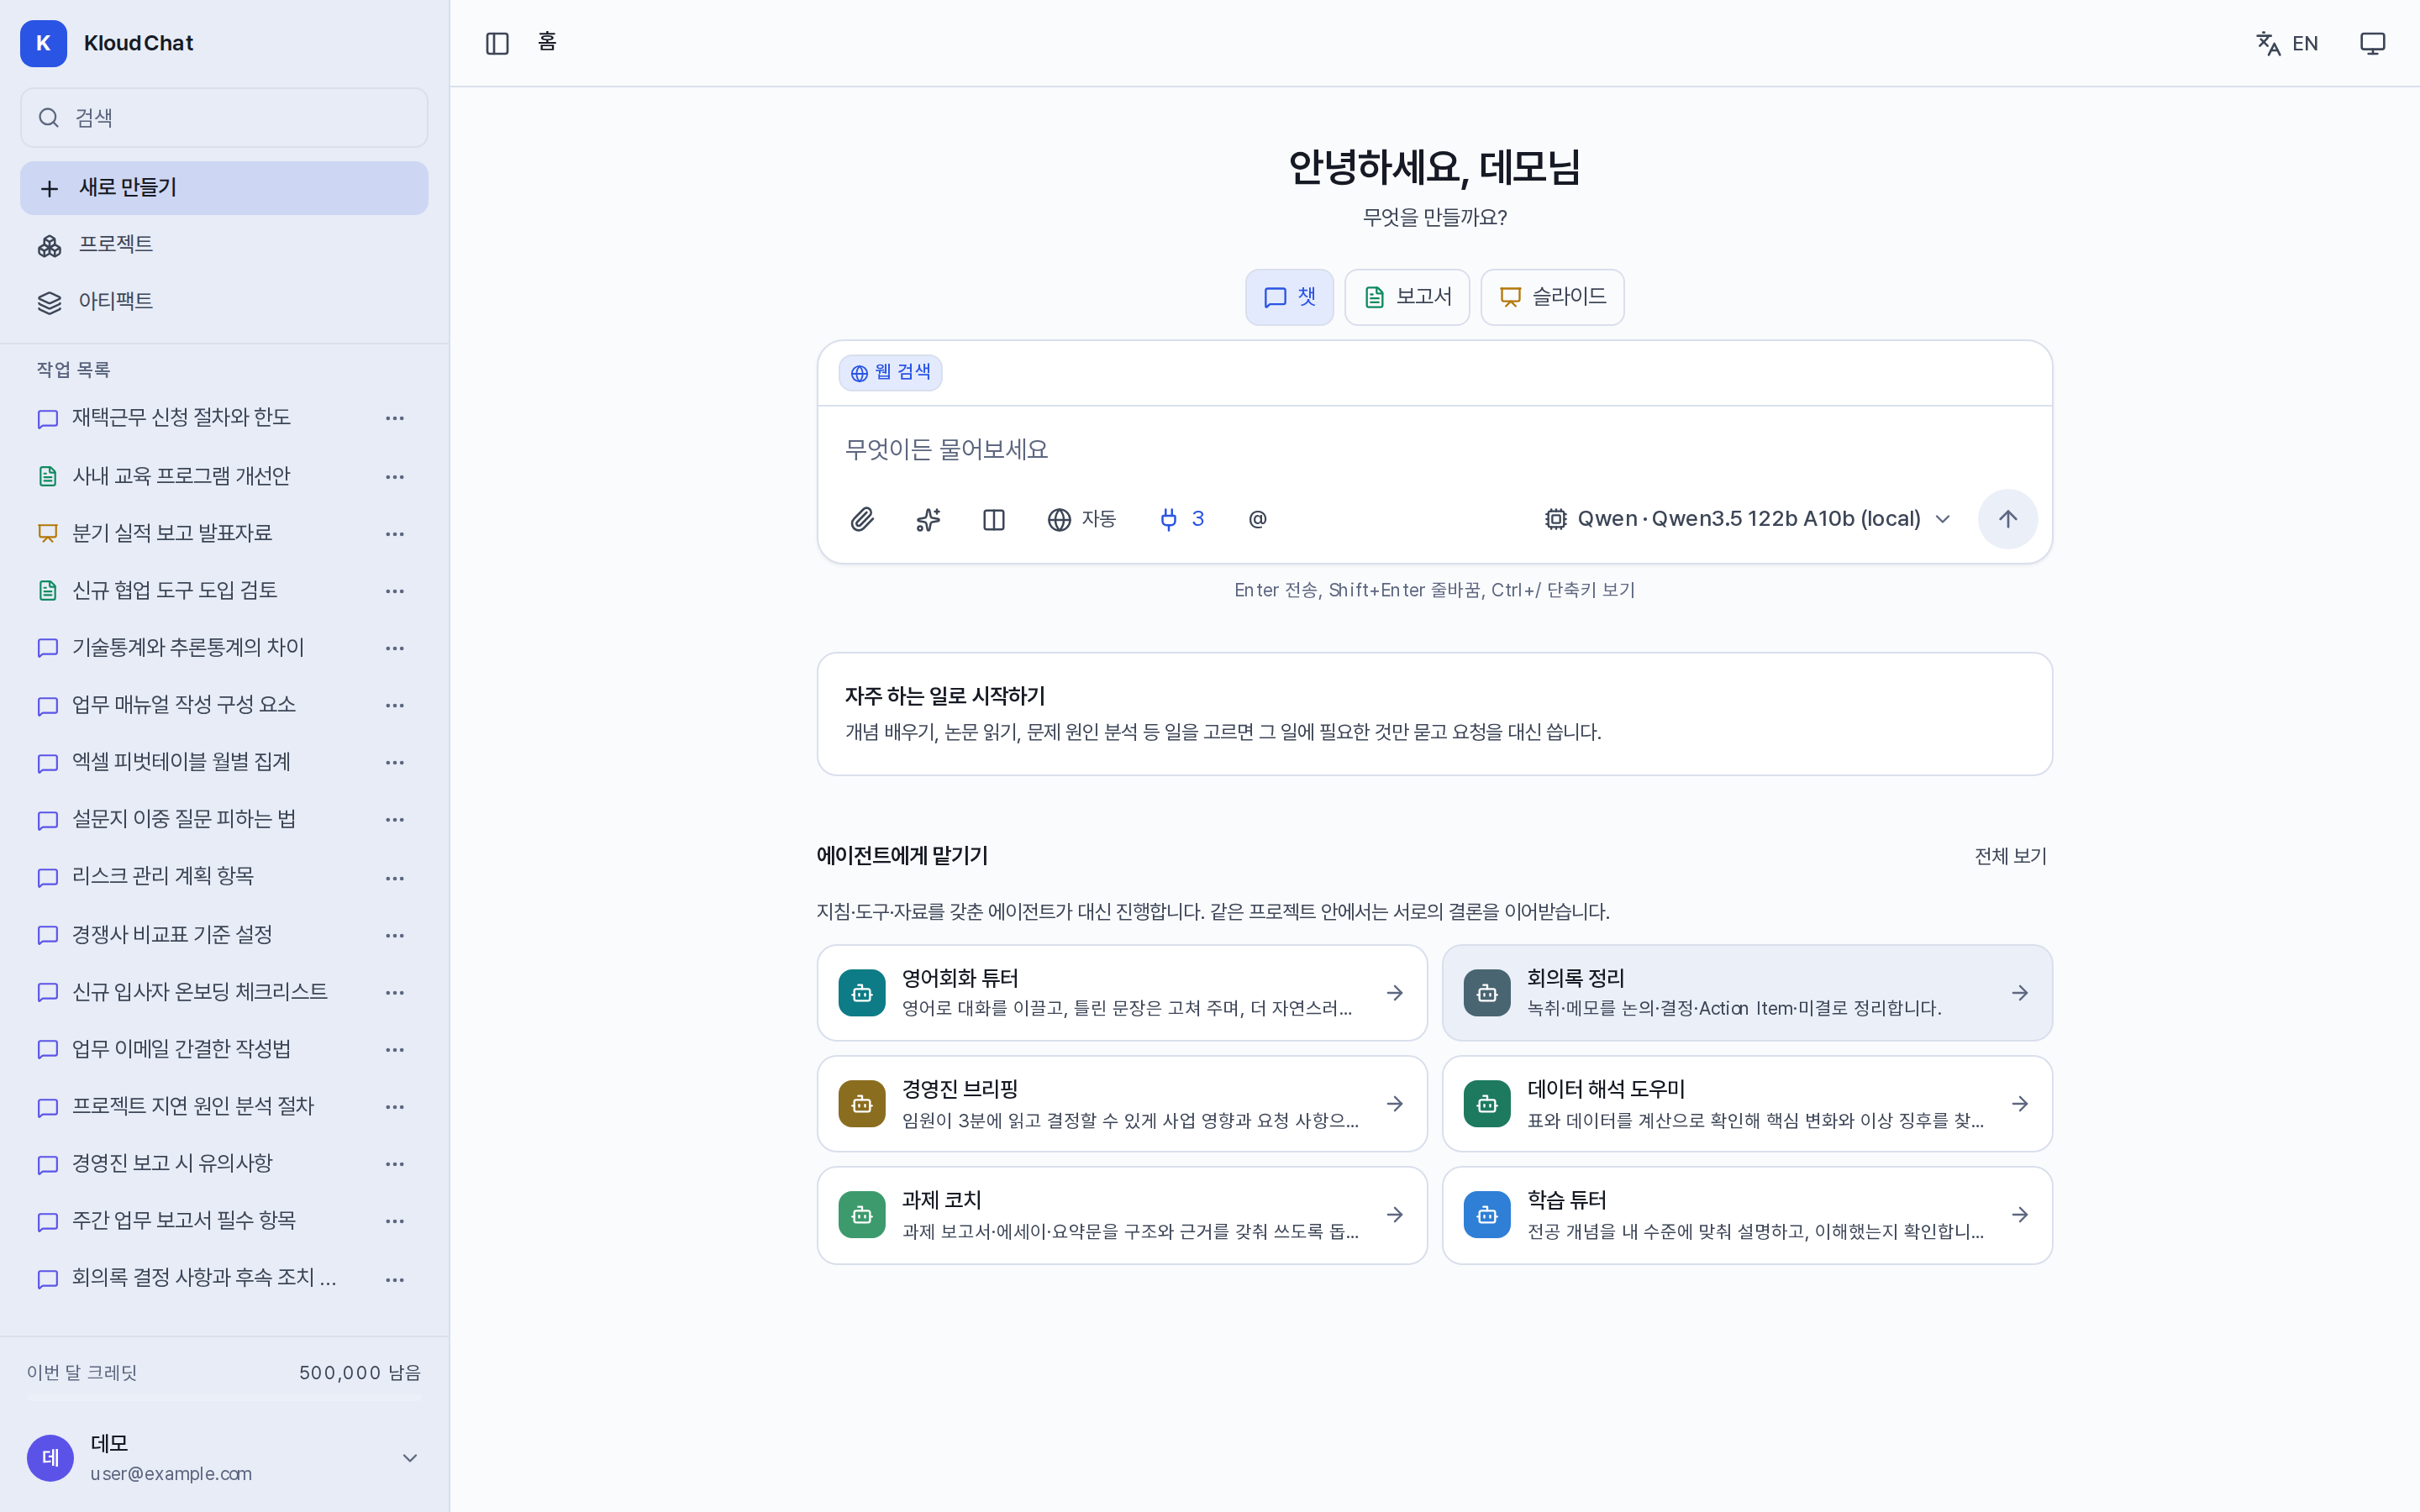This screenshot has height=1512, width=2420.
Task: Click the KloudChat logo icon
Action: [x=43, y=43]
